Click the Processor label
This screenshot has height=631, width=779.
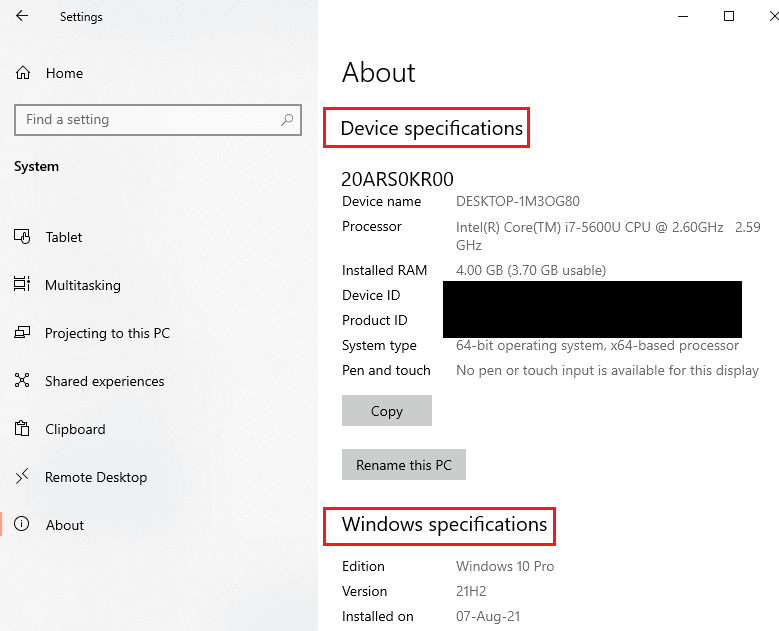372,226
